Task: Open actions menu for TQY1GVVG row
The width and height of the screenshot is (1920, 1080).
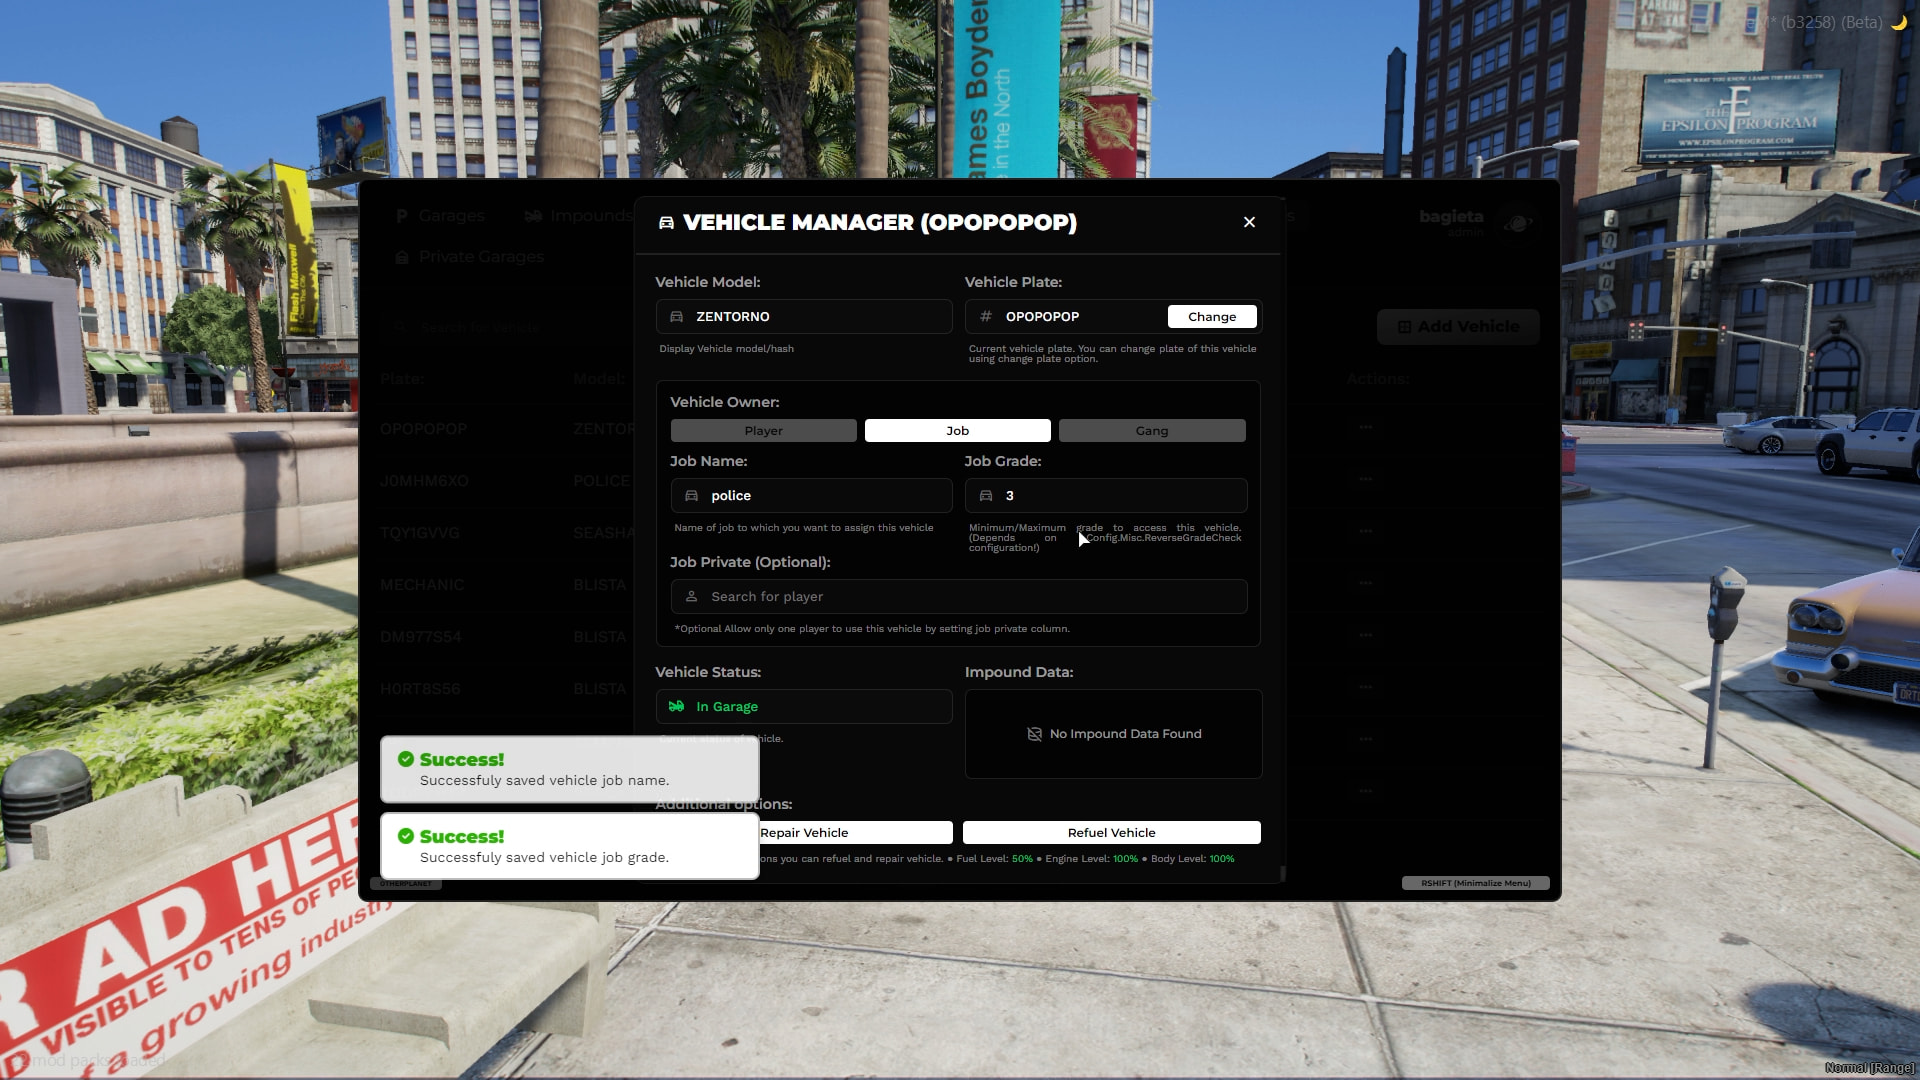Action: [x=1366, y=532]
